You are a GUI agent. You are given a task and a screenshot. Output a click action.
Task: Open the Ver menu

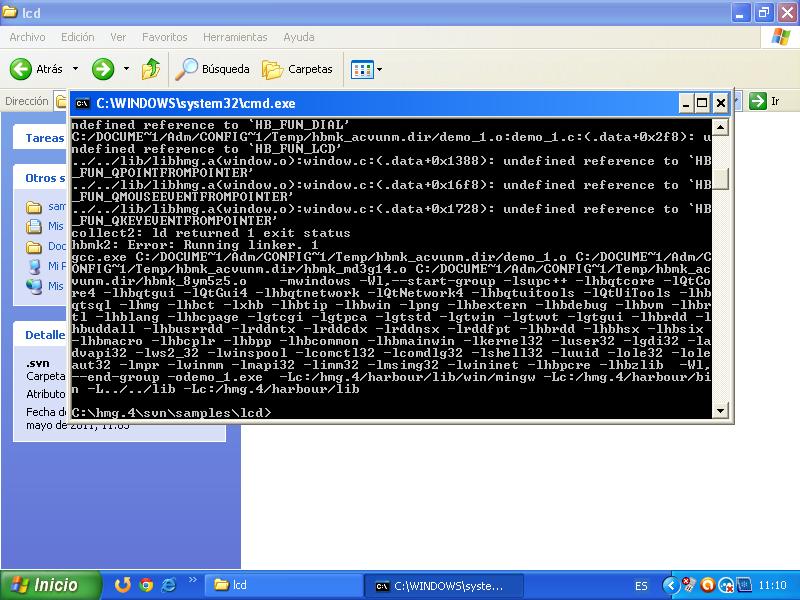(118, 37)
